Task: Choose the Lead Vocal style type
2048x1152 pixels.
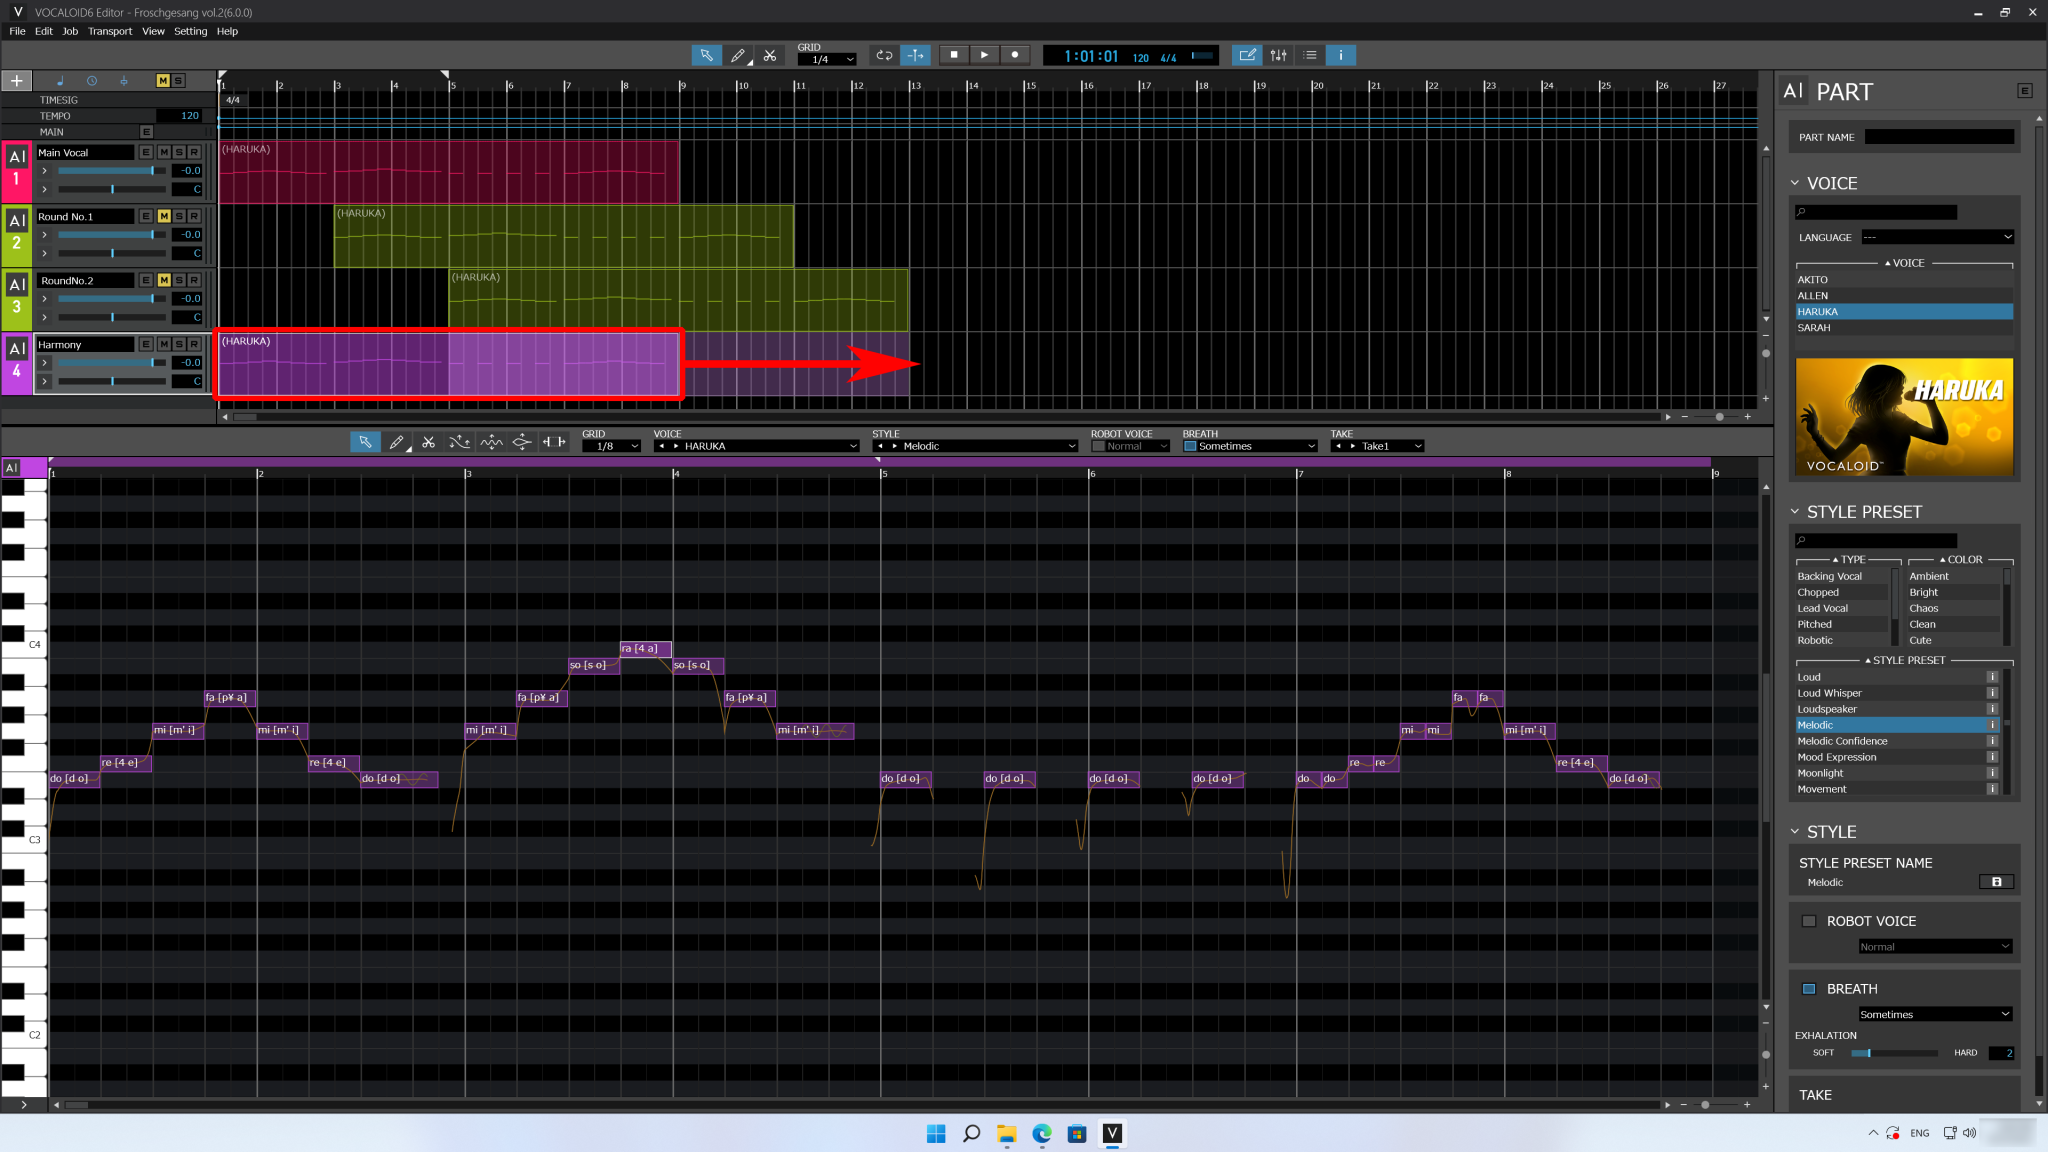Action: pyautogui.click(x=1823, y=608)
